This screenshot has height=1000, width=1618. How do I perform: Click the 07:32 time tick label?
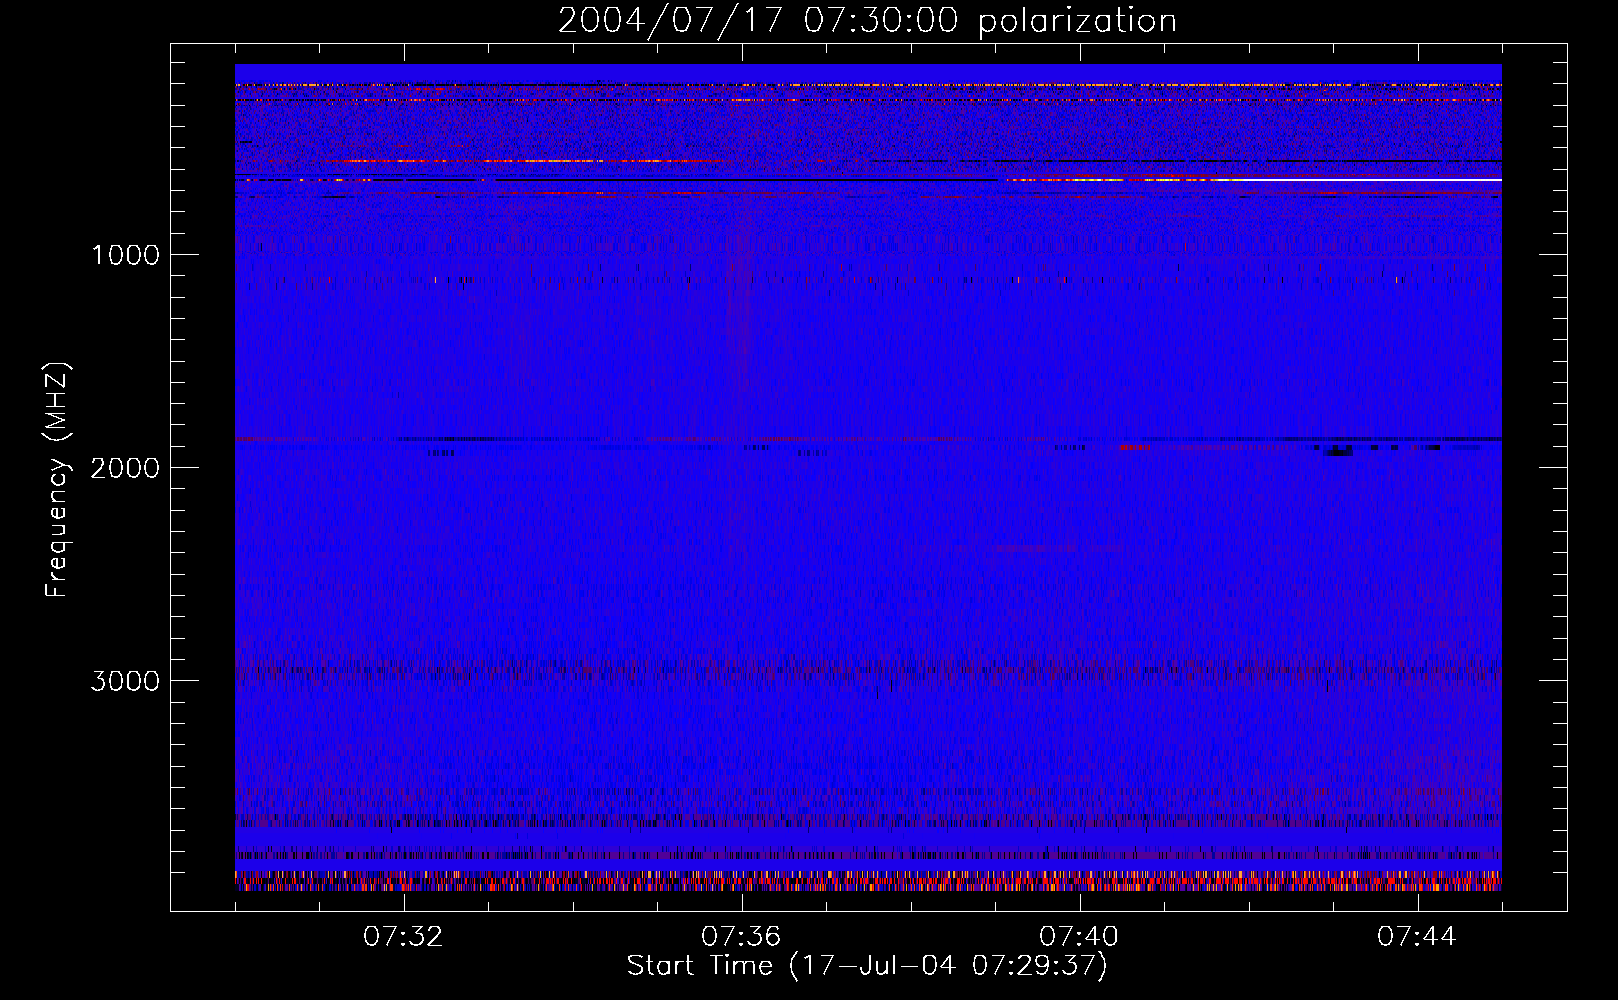[403, 937]
